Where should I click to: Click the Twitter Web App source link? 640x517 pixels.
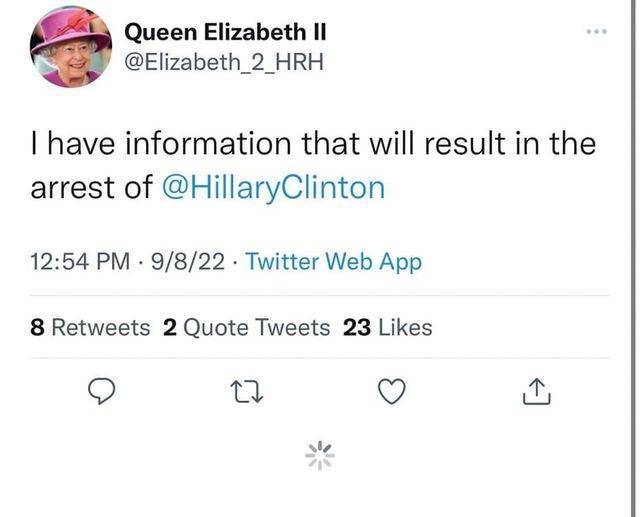coord(333,262)
